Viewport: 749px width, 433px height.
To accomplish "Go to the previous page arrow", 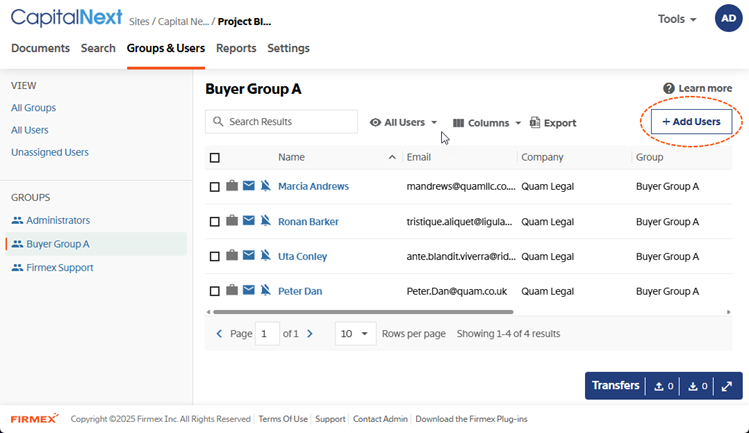I will coord(219,334).
